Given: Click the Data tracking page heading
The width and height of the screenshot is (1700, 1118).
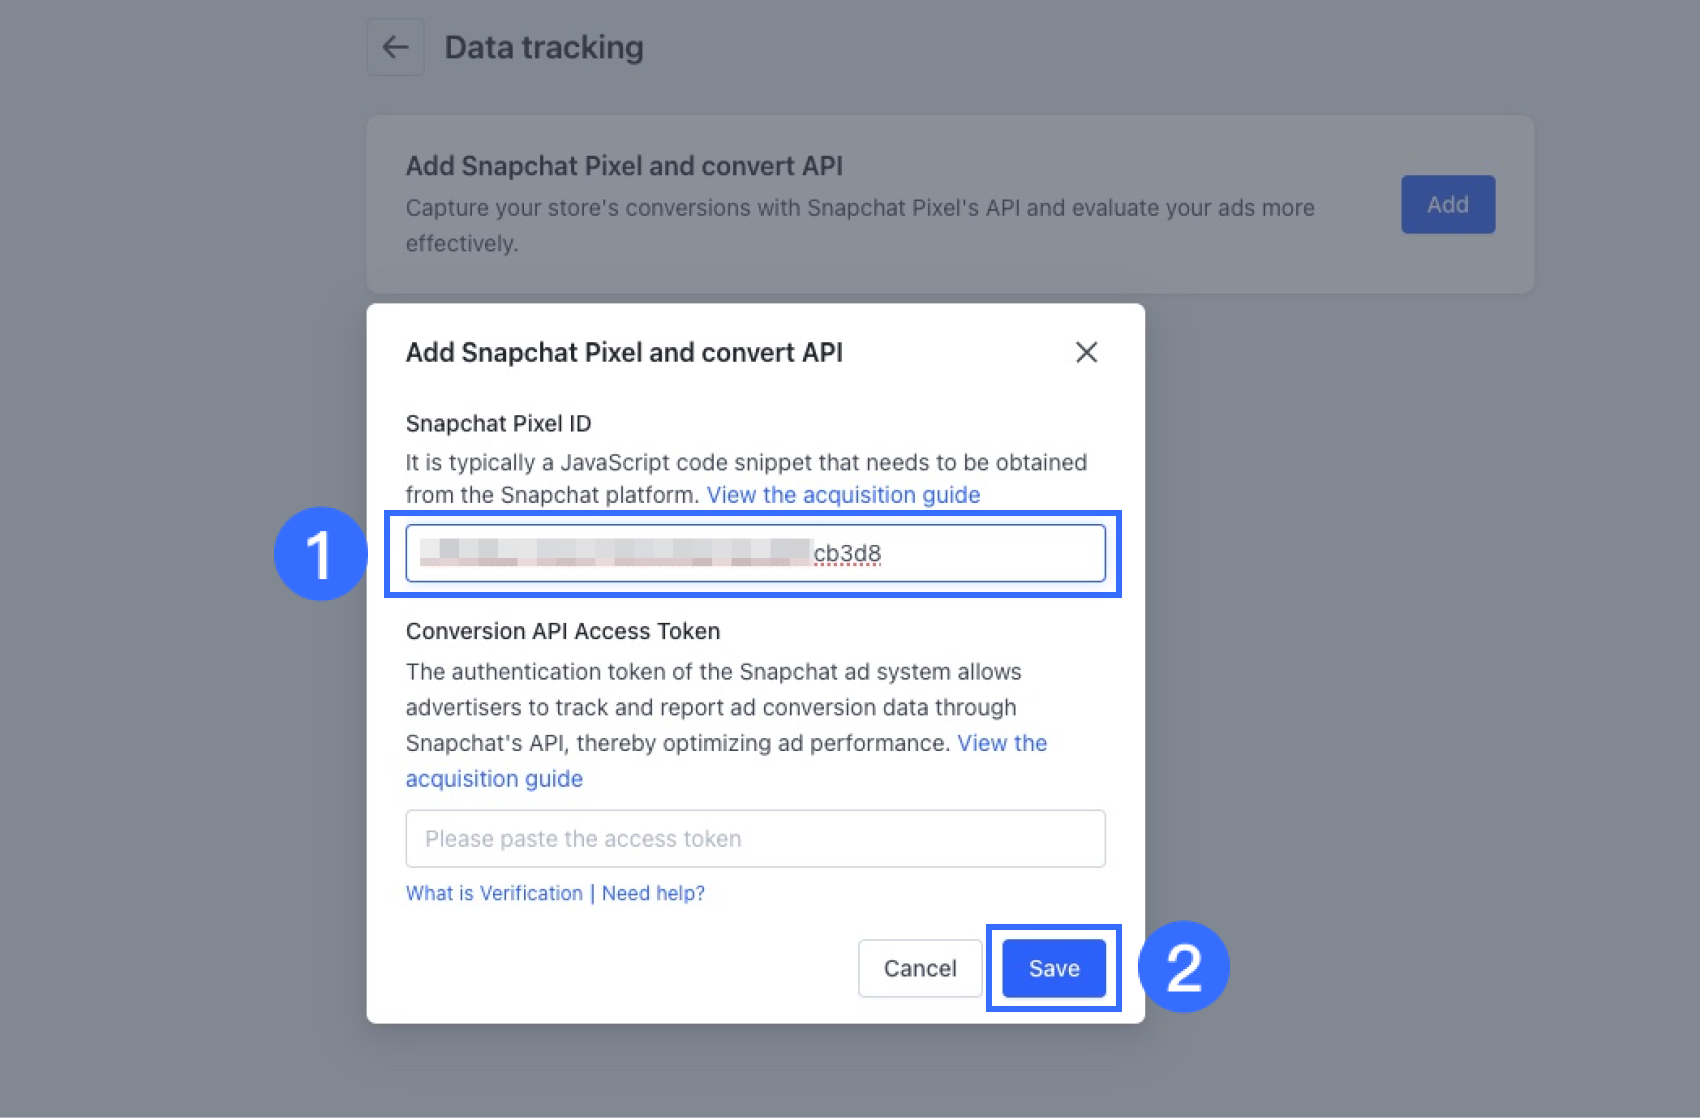Looking at the screenshot, I should (544, 47).
